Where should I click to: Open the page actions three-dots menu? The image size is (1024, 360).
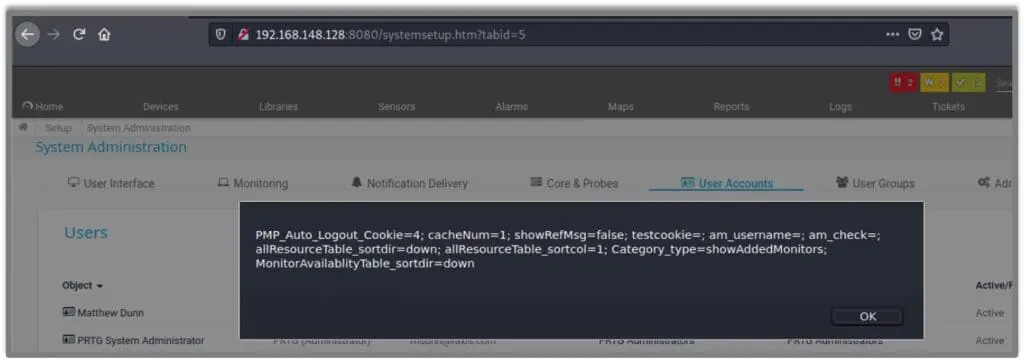(x=893, y=35)
